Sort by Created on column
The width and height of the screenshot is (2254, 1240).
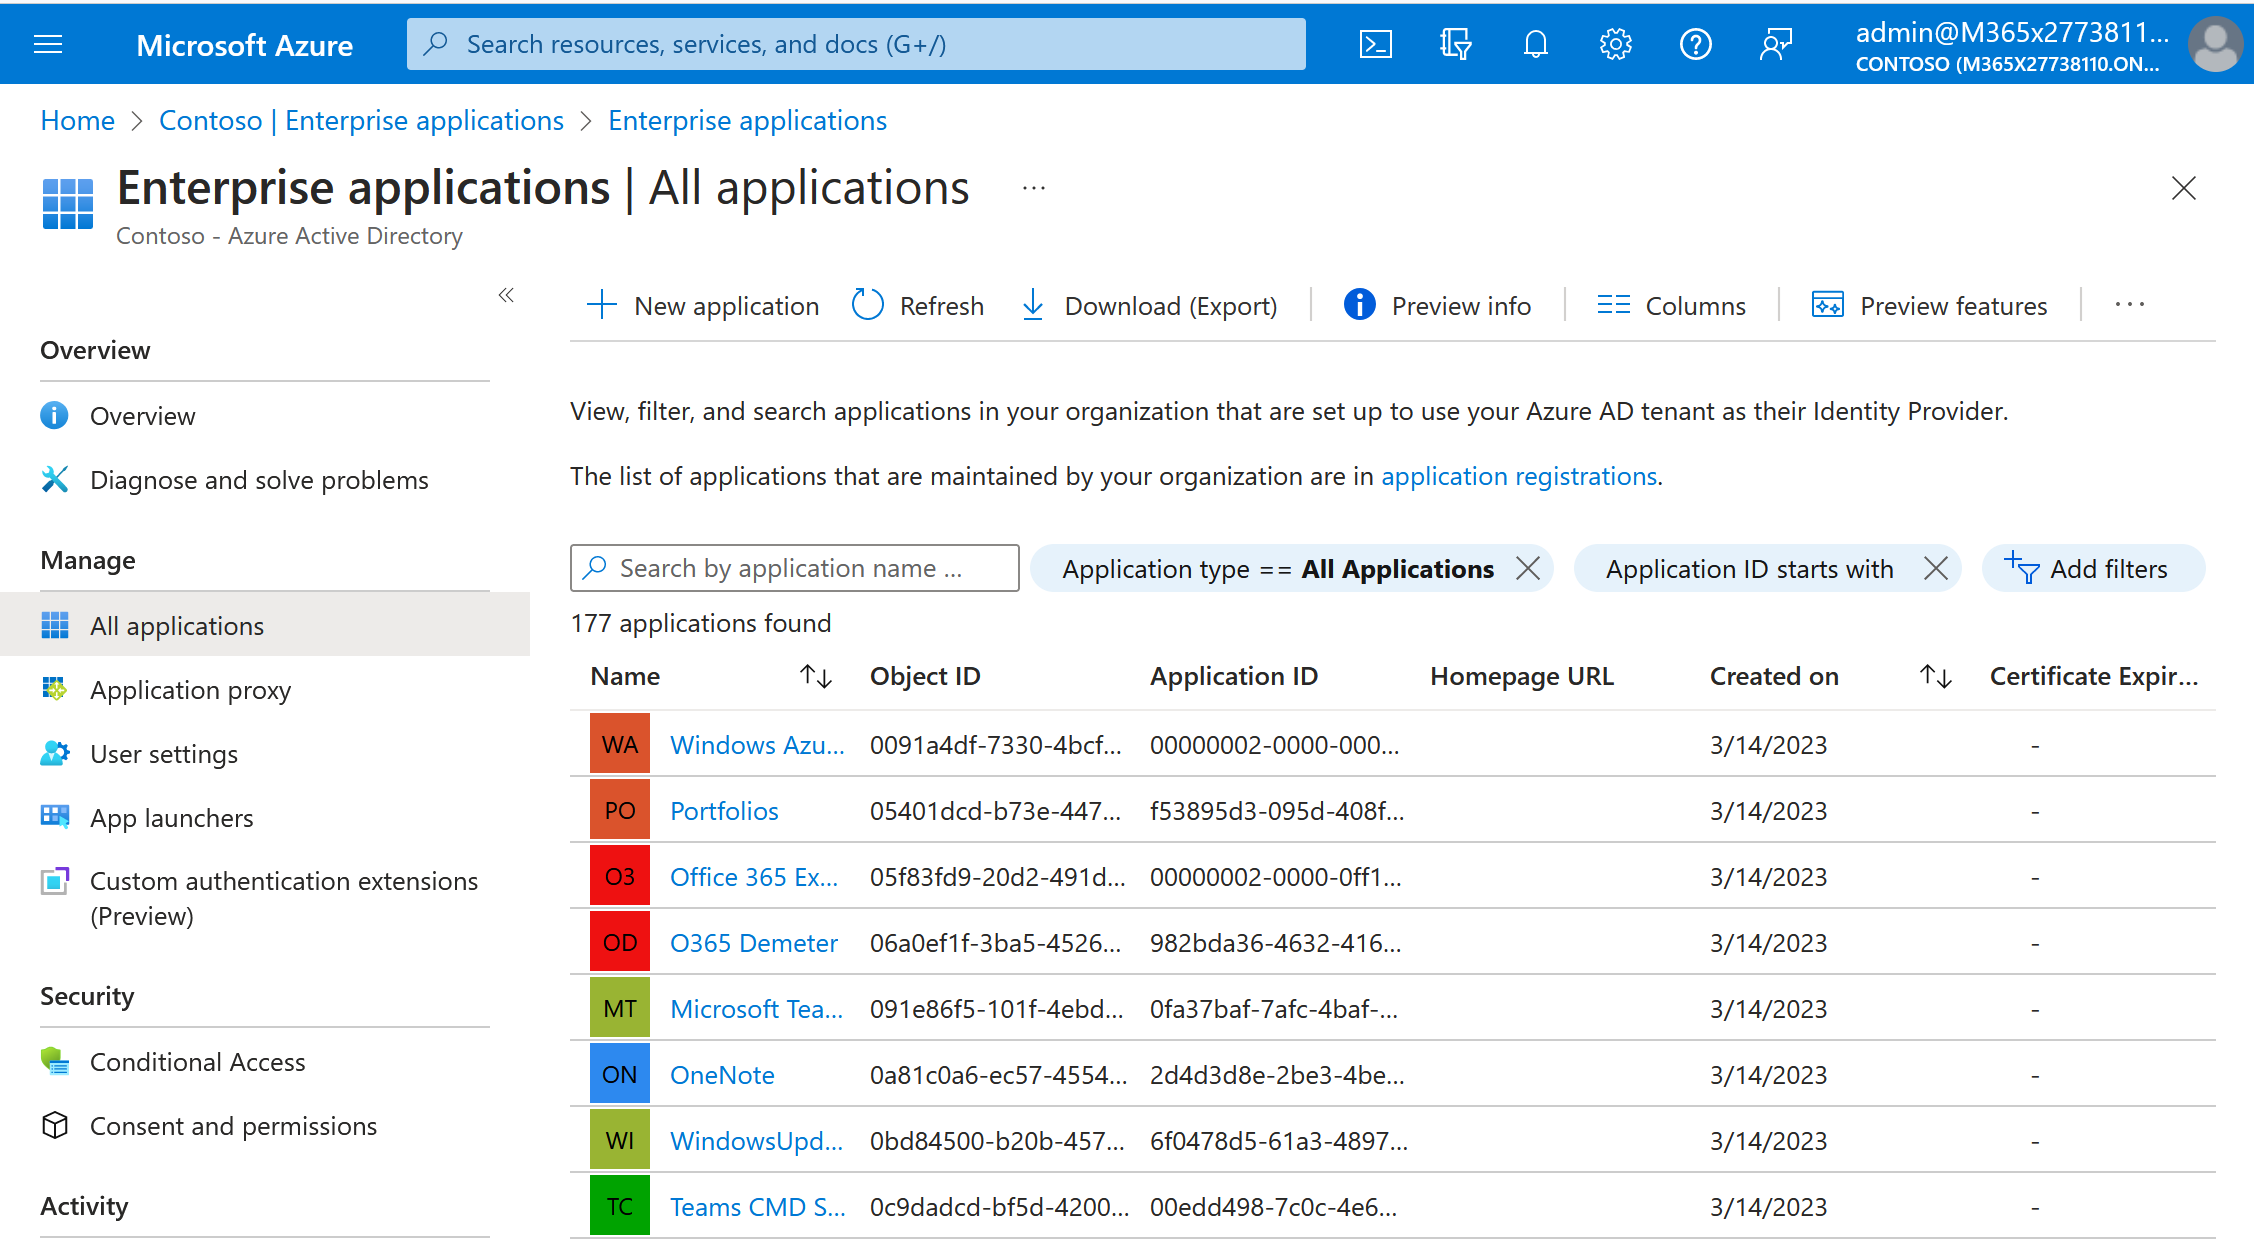pyautogui.click(x=1936, y=677)
